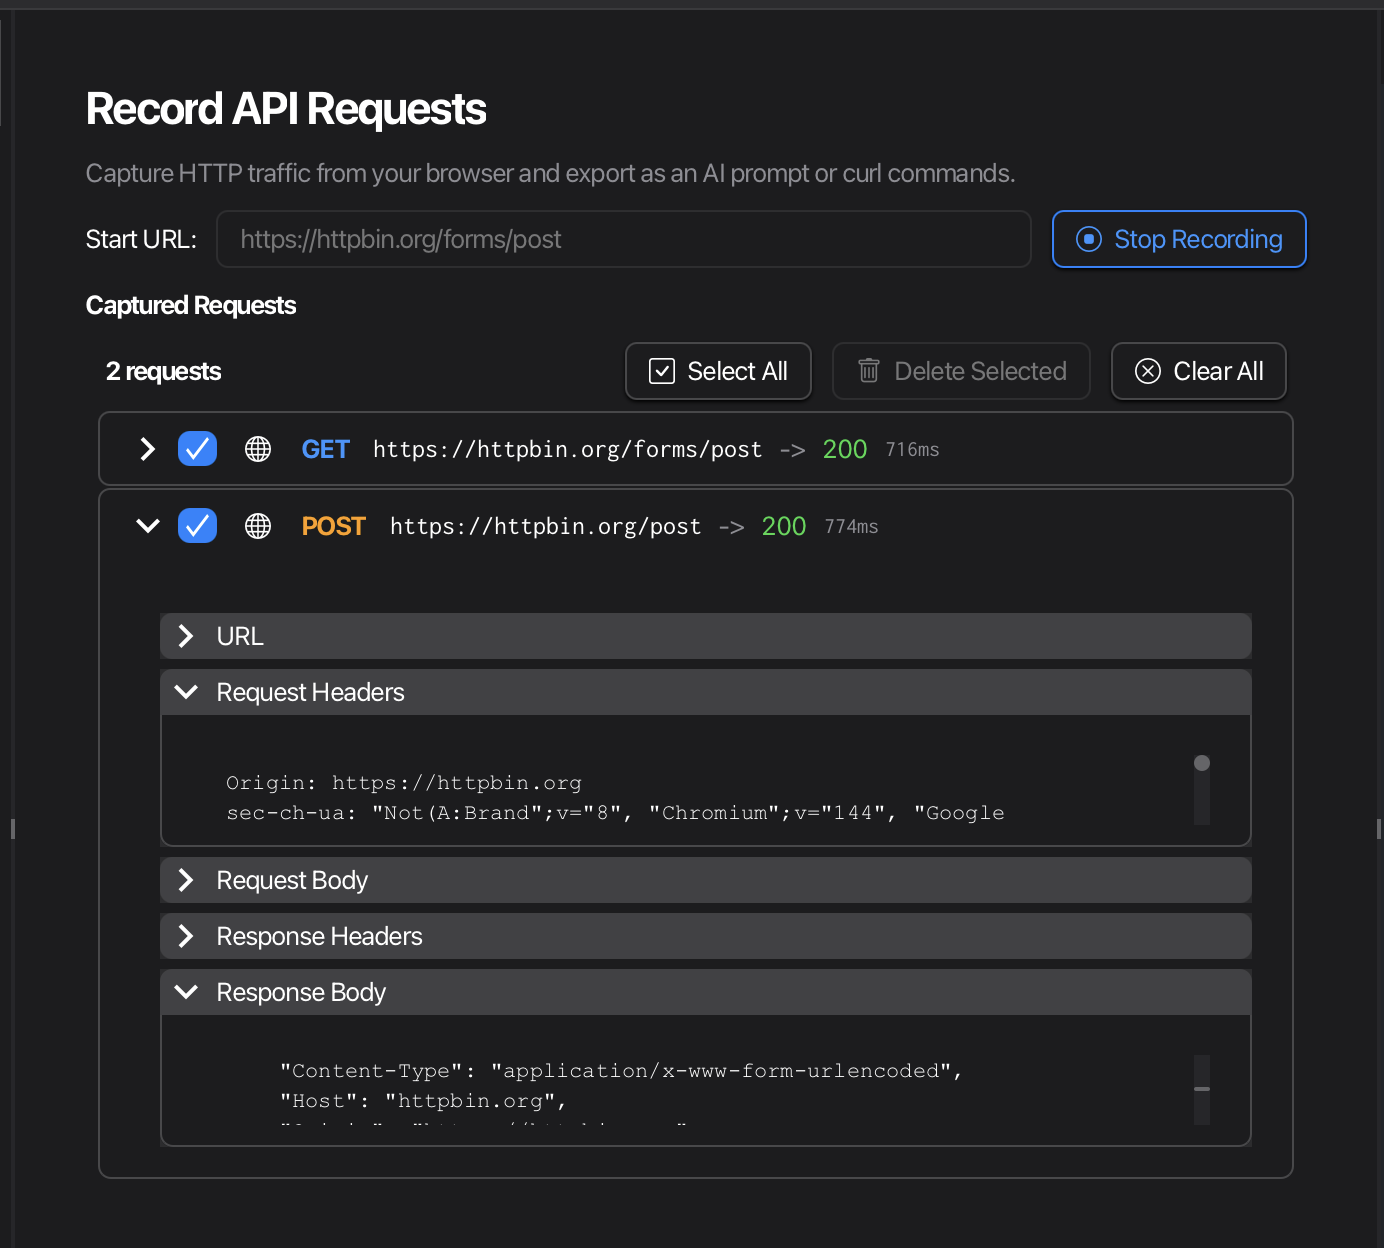This screenshot has height=1248, width=1384.
Task: Collapse the POST request row chevron
Action: coord(148,526)
